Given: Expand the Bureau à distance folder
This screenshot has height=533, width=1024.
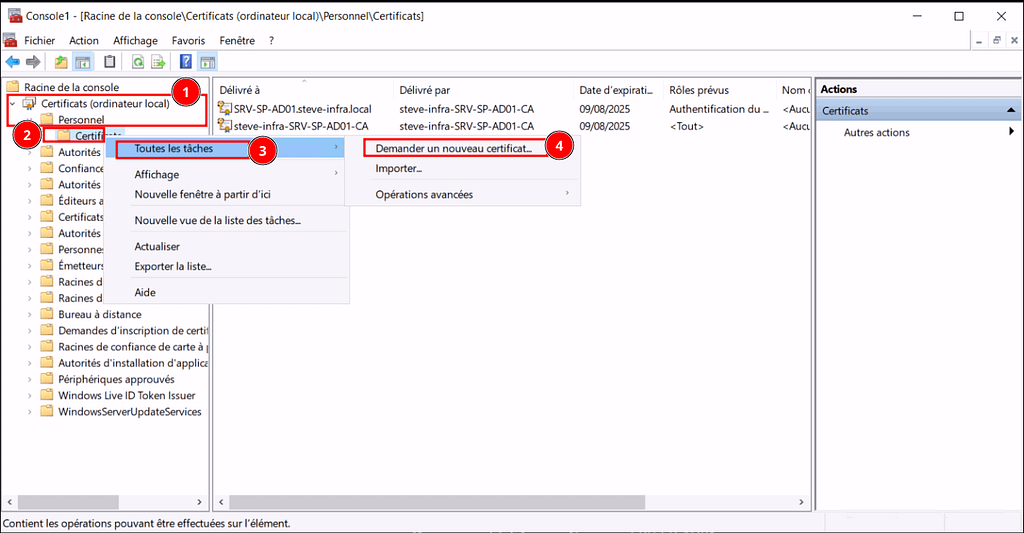Looking at the screenshot, I should (29, 314).
